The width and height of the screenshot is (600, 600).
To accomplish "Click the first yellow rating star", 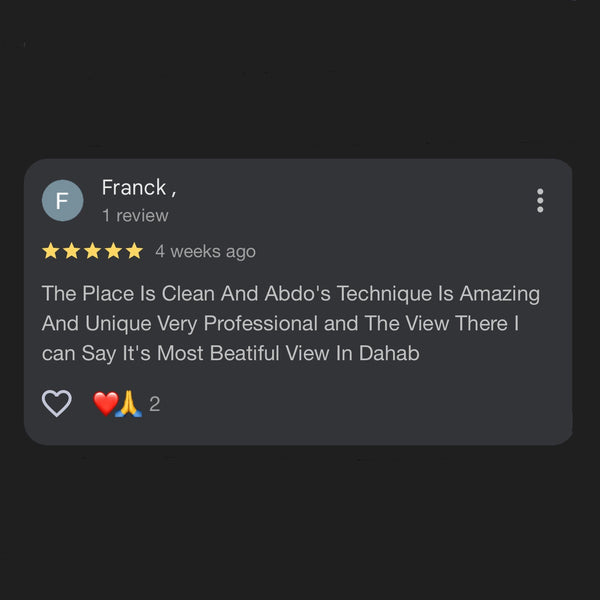I will (51, 252).
